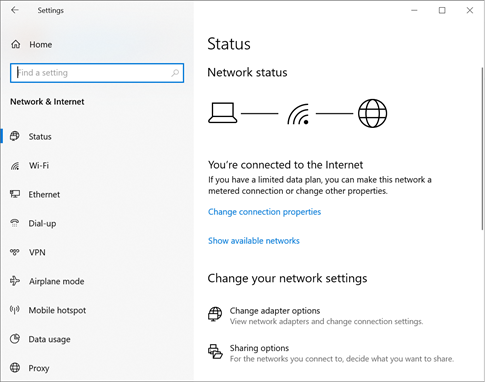This screenshot has height=382, width=485.
Task: Go to Mobile hotspot settings
Action: click(57, 311)
